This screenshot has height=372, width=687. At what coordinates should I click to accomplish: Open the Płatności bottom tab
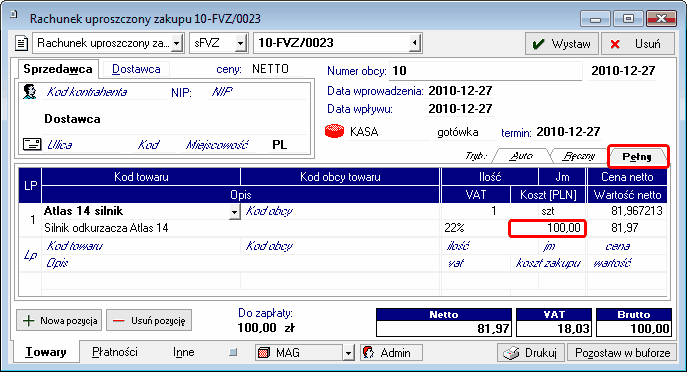[x=115, y=352]
